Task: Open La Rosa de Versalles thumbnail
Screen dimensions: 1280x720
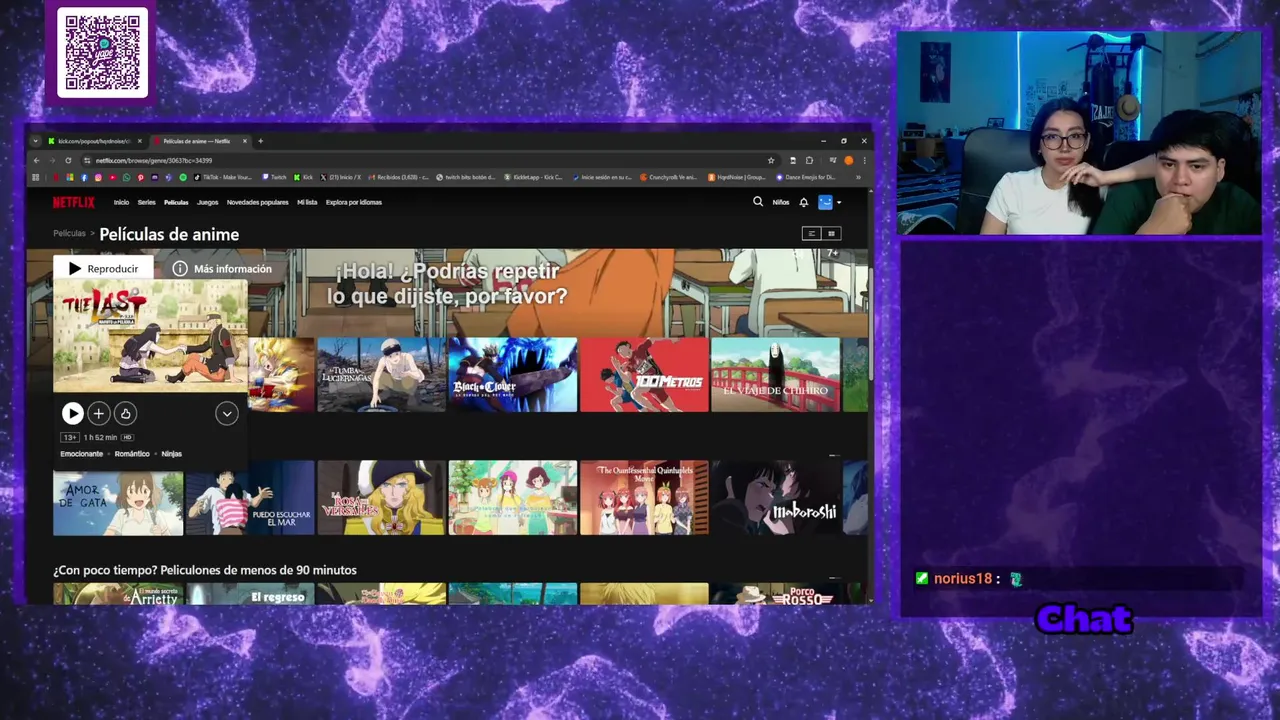Action: coord(381,498)
